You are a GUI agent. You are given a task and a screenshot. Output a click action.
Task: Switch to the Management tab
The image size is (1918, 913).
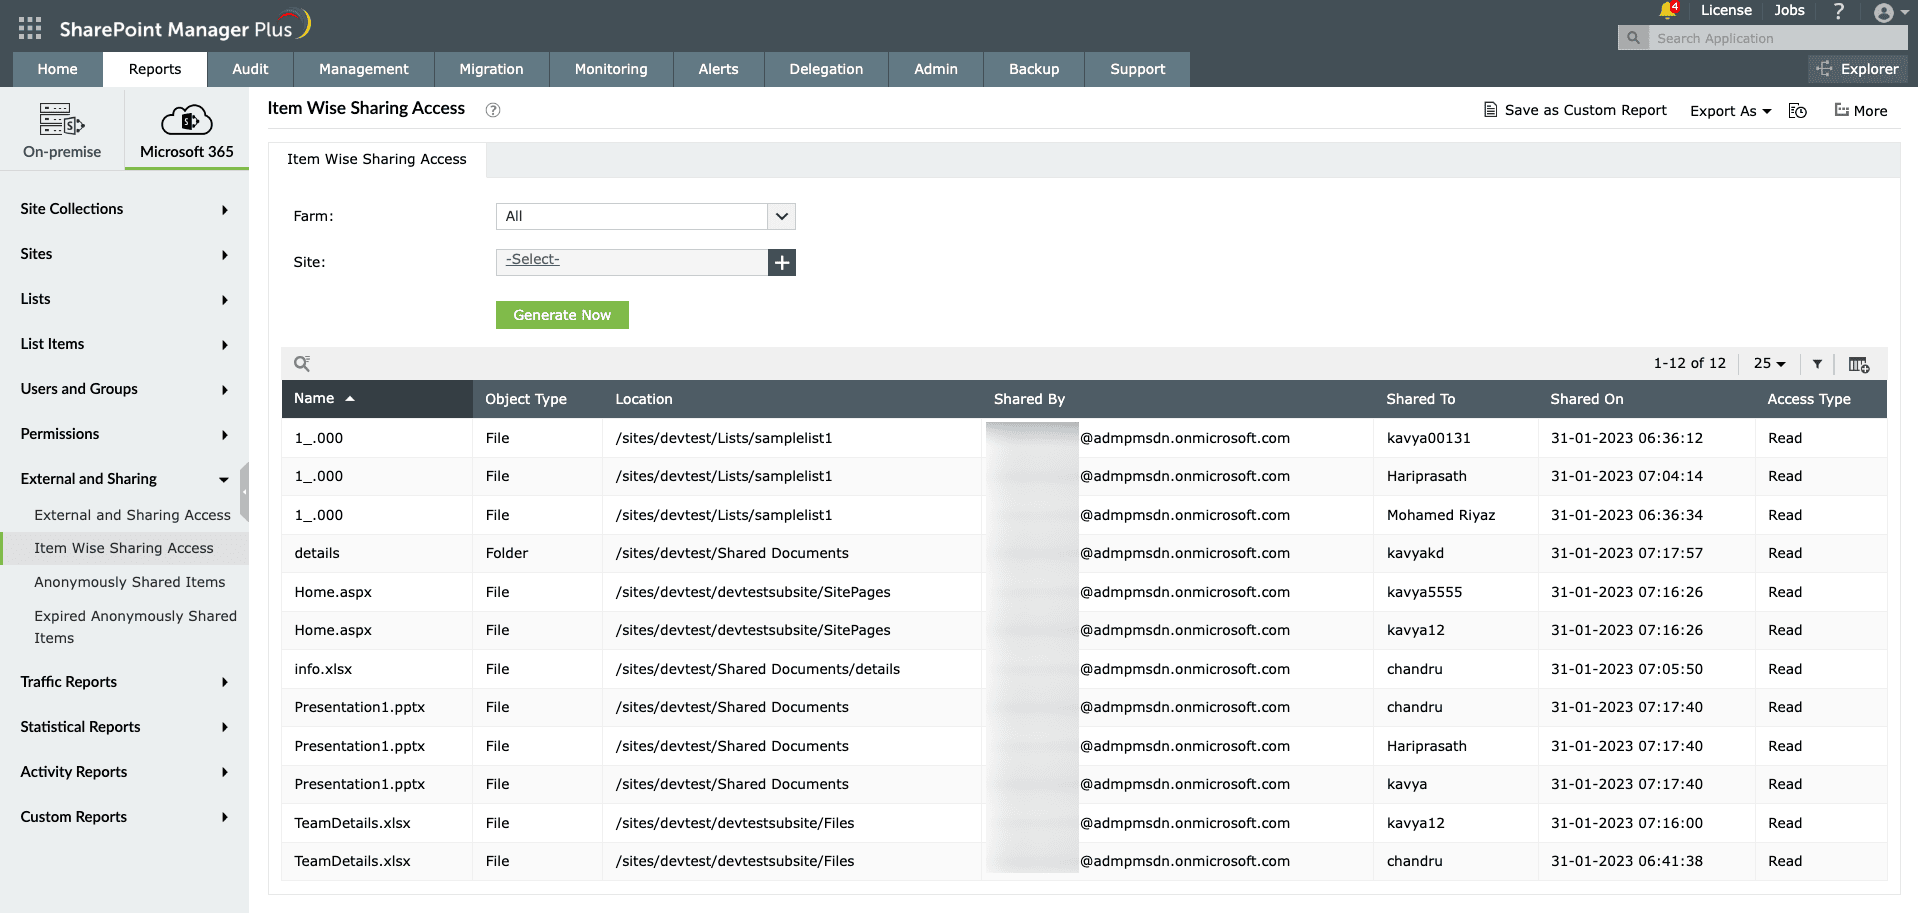click(x=364, y=69)
